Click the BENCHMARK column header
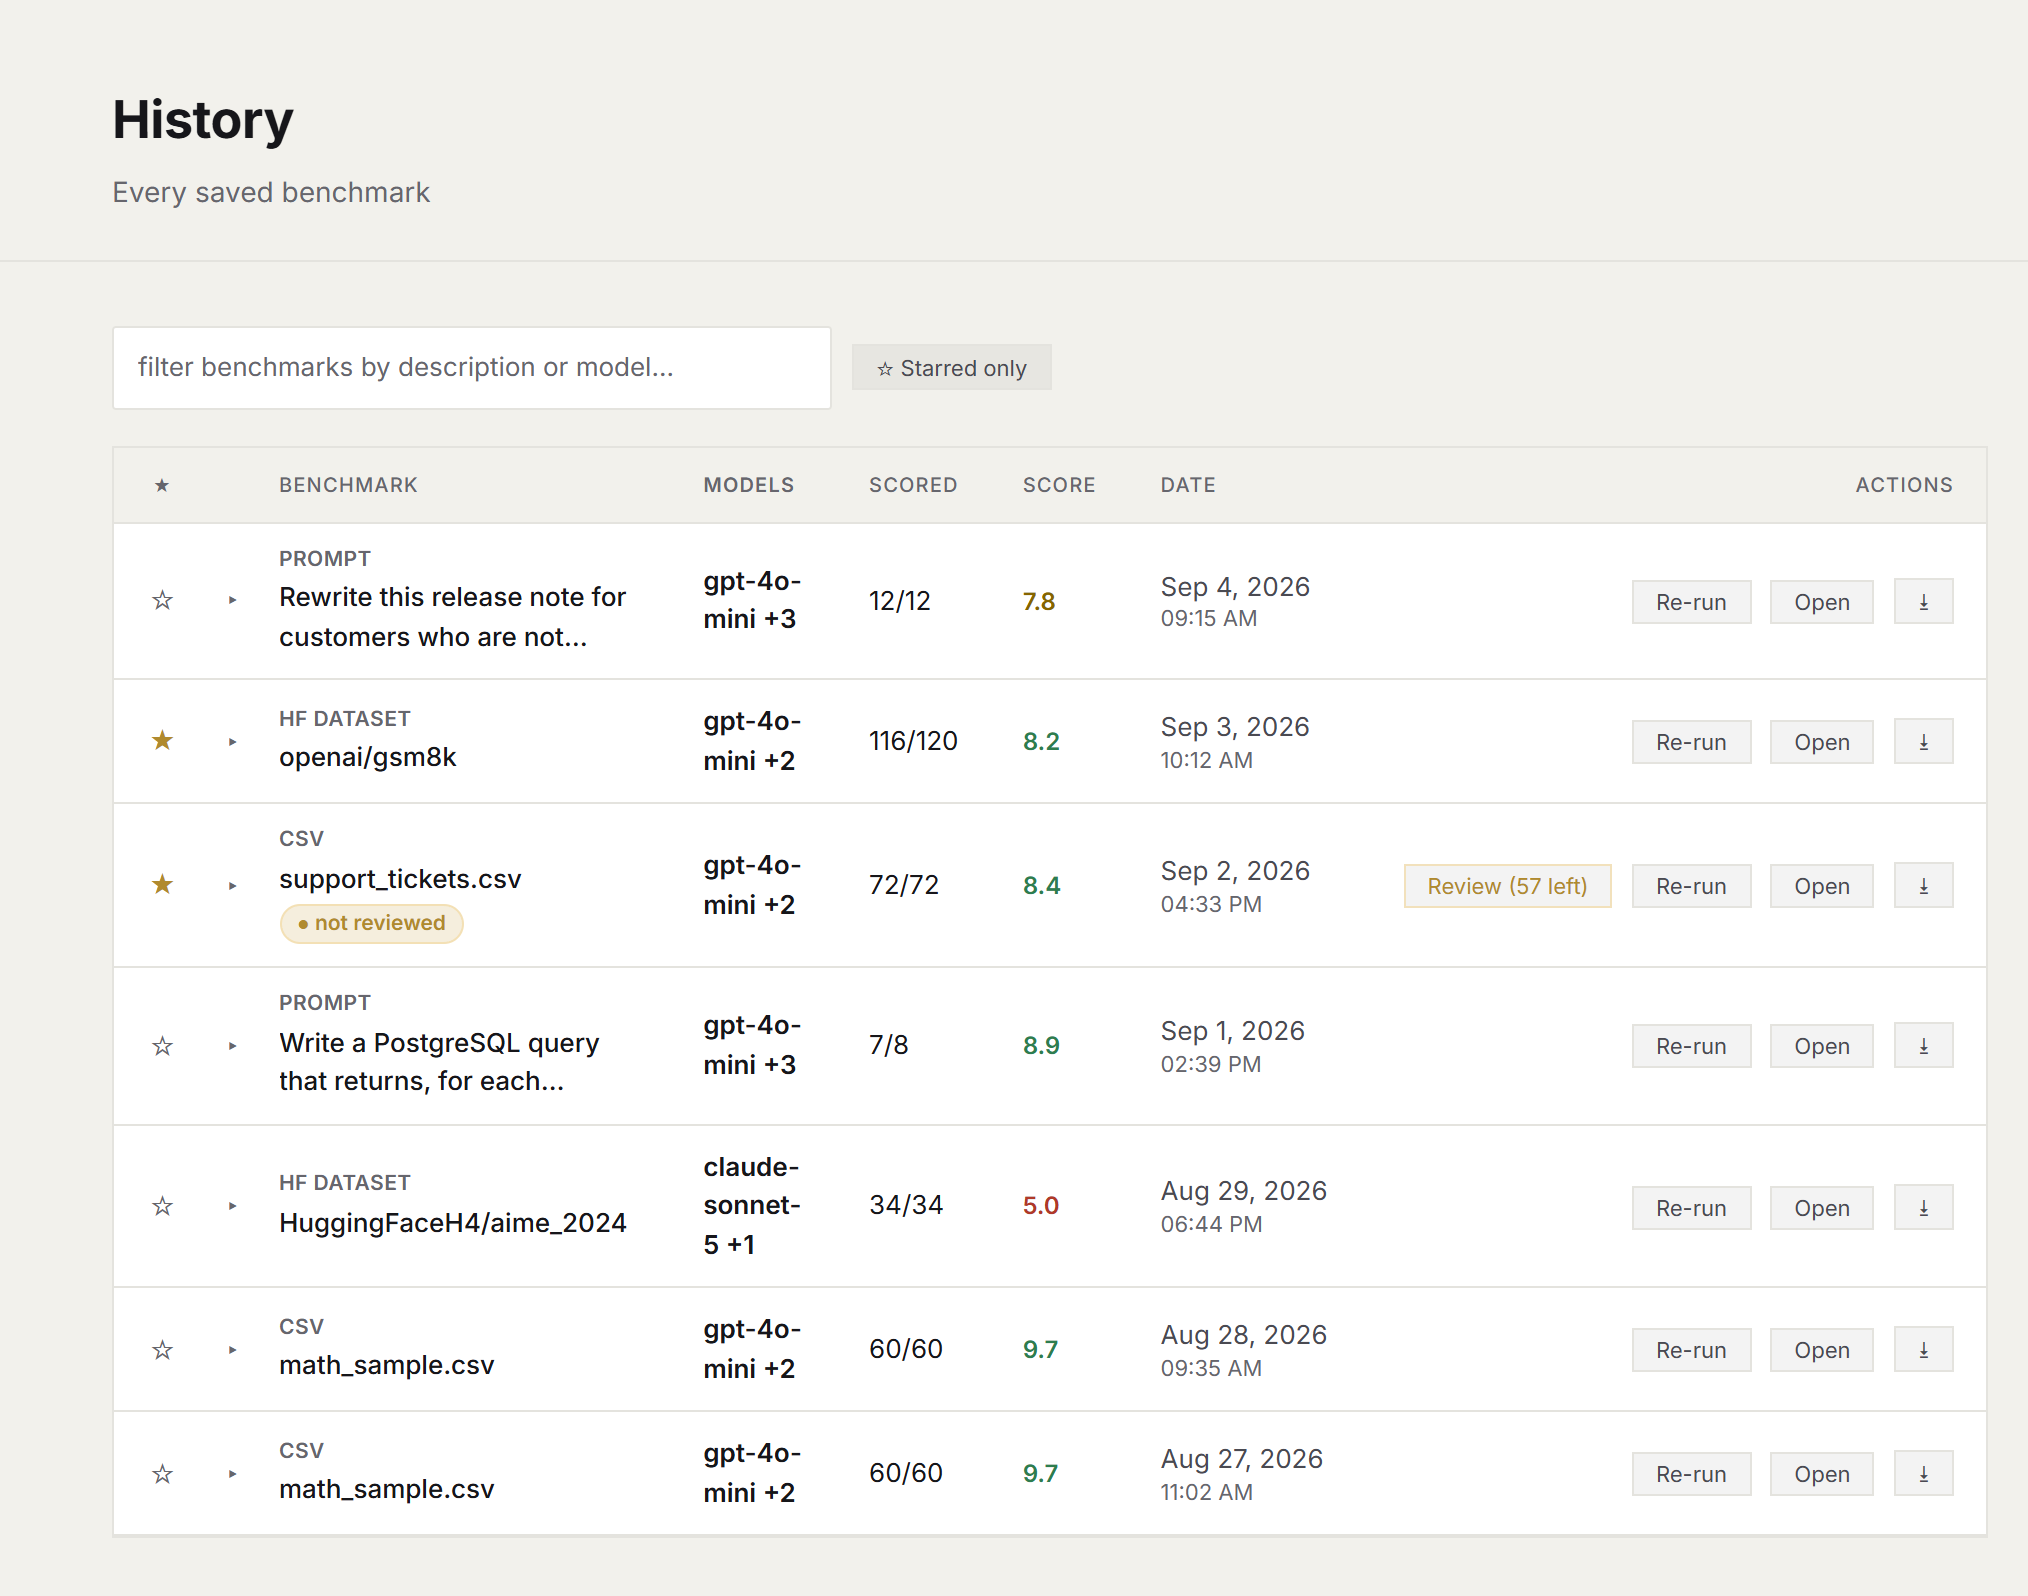This screenshot has width=2028, height=1596. point(348,485)
